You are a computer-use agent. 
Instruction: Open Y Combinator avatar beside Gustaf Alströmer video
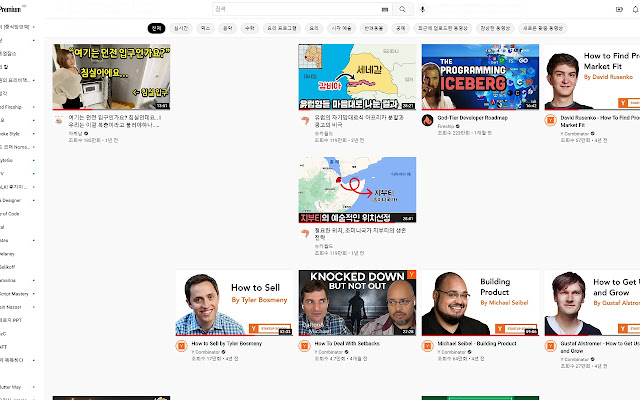click(550, 347)
